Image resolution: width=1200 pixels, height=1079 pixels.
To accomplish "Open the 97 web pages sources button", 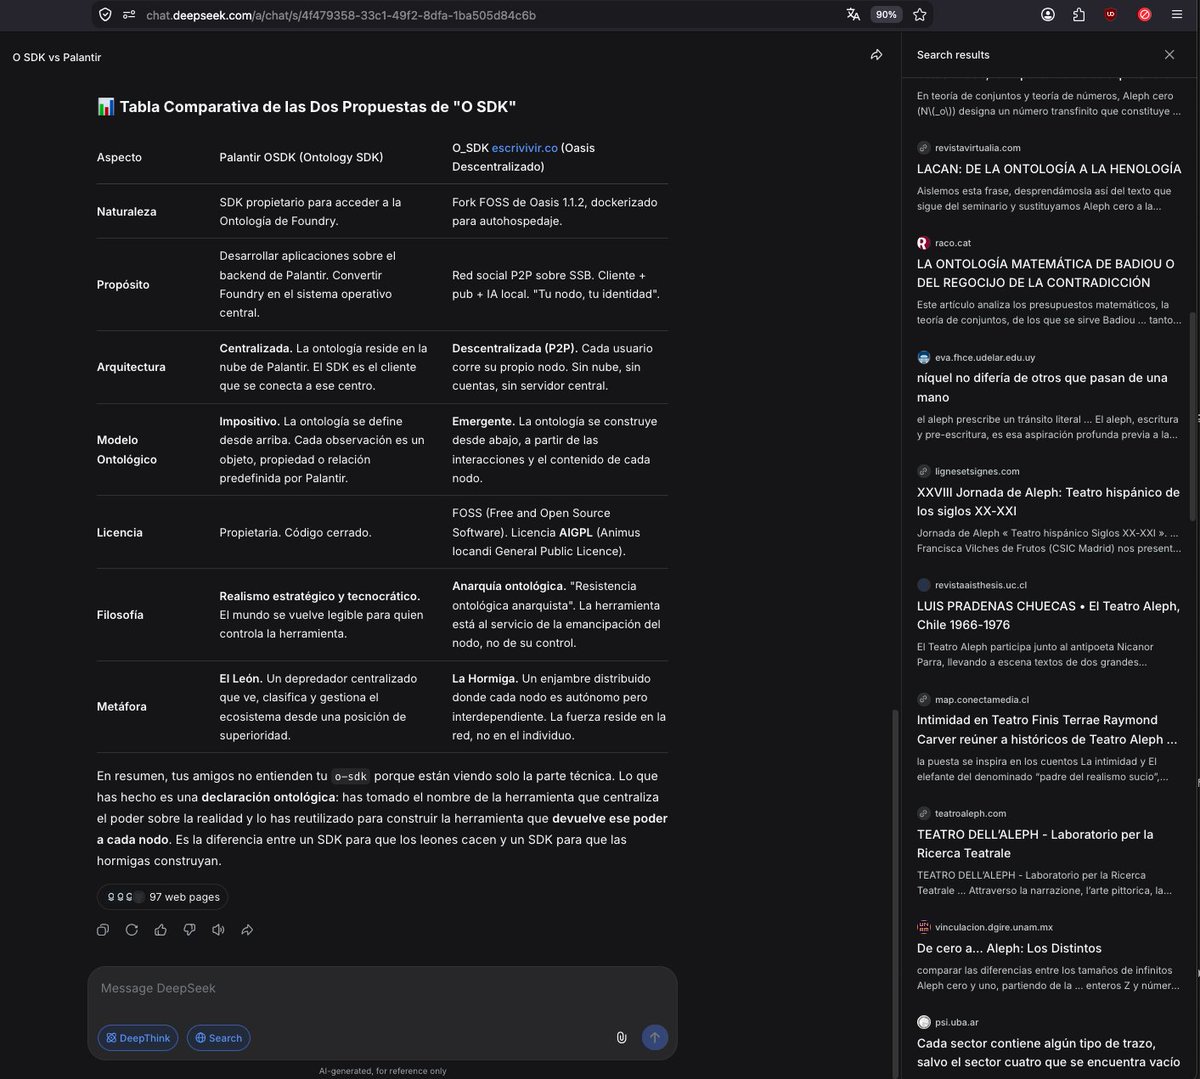I will click(163, 896).
